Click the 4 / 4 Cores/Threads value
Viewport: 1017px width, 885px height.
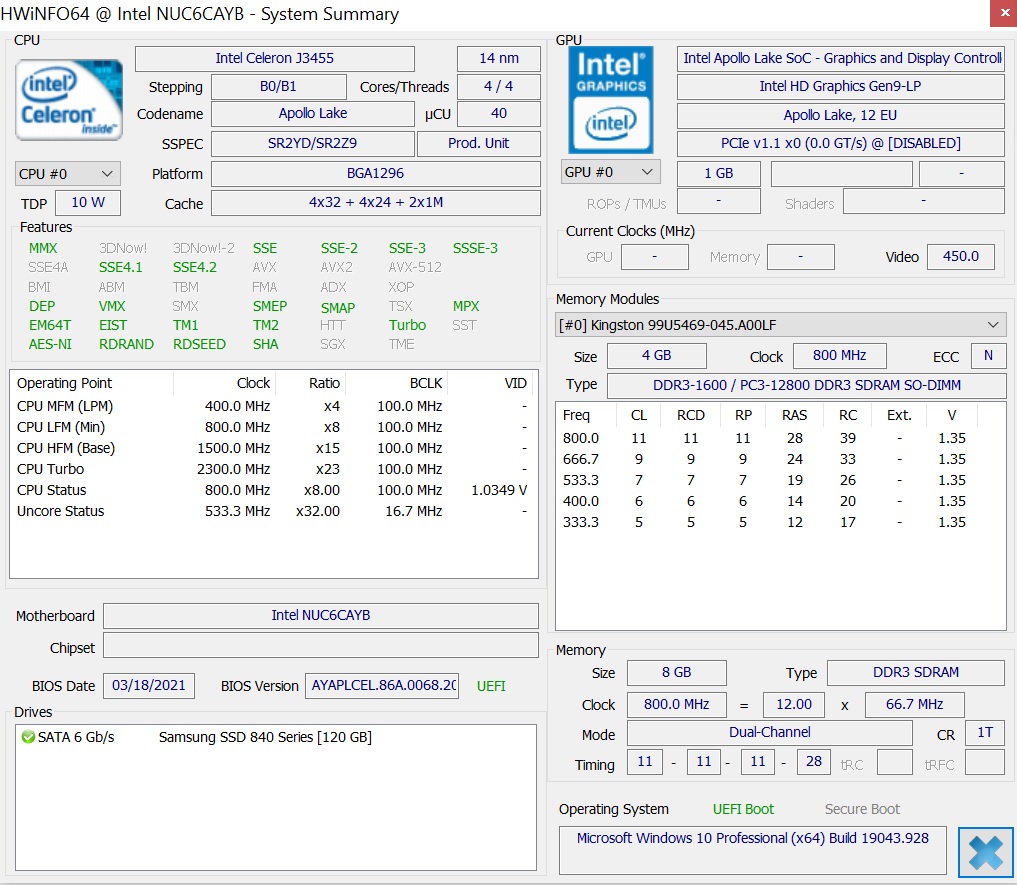499,86
